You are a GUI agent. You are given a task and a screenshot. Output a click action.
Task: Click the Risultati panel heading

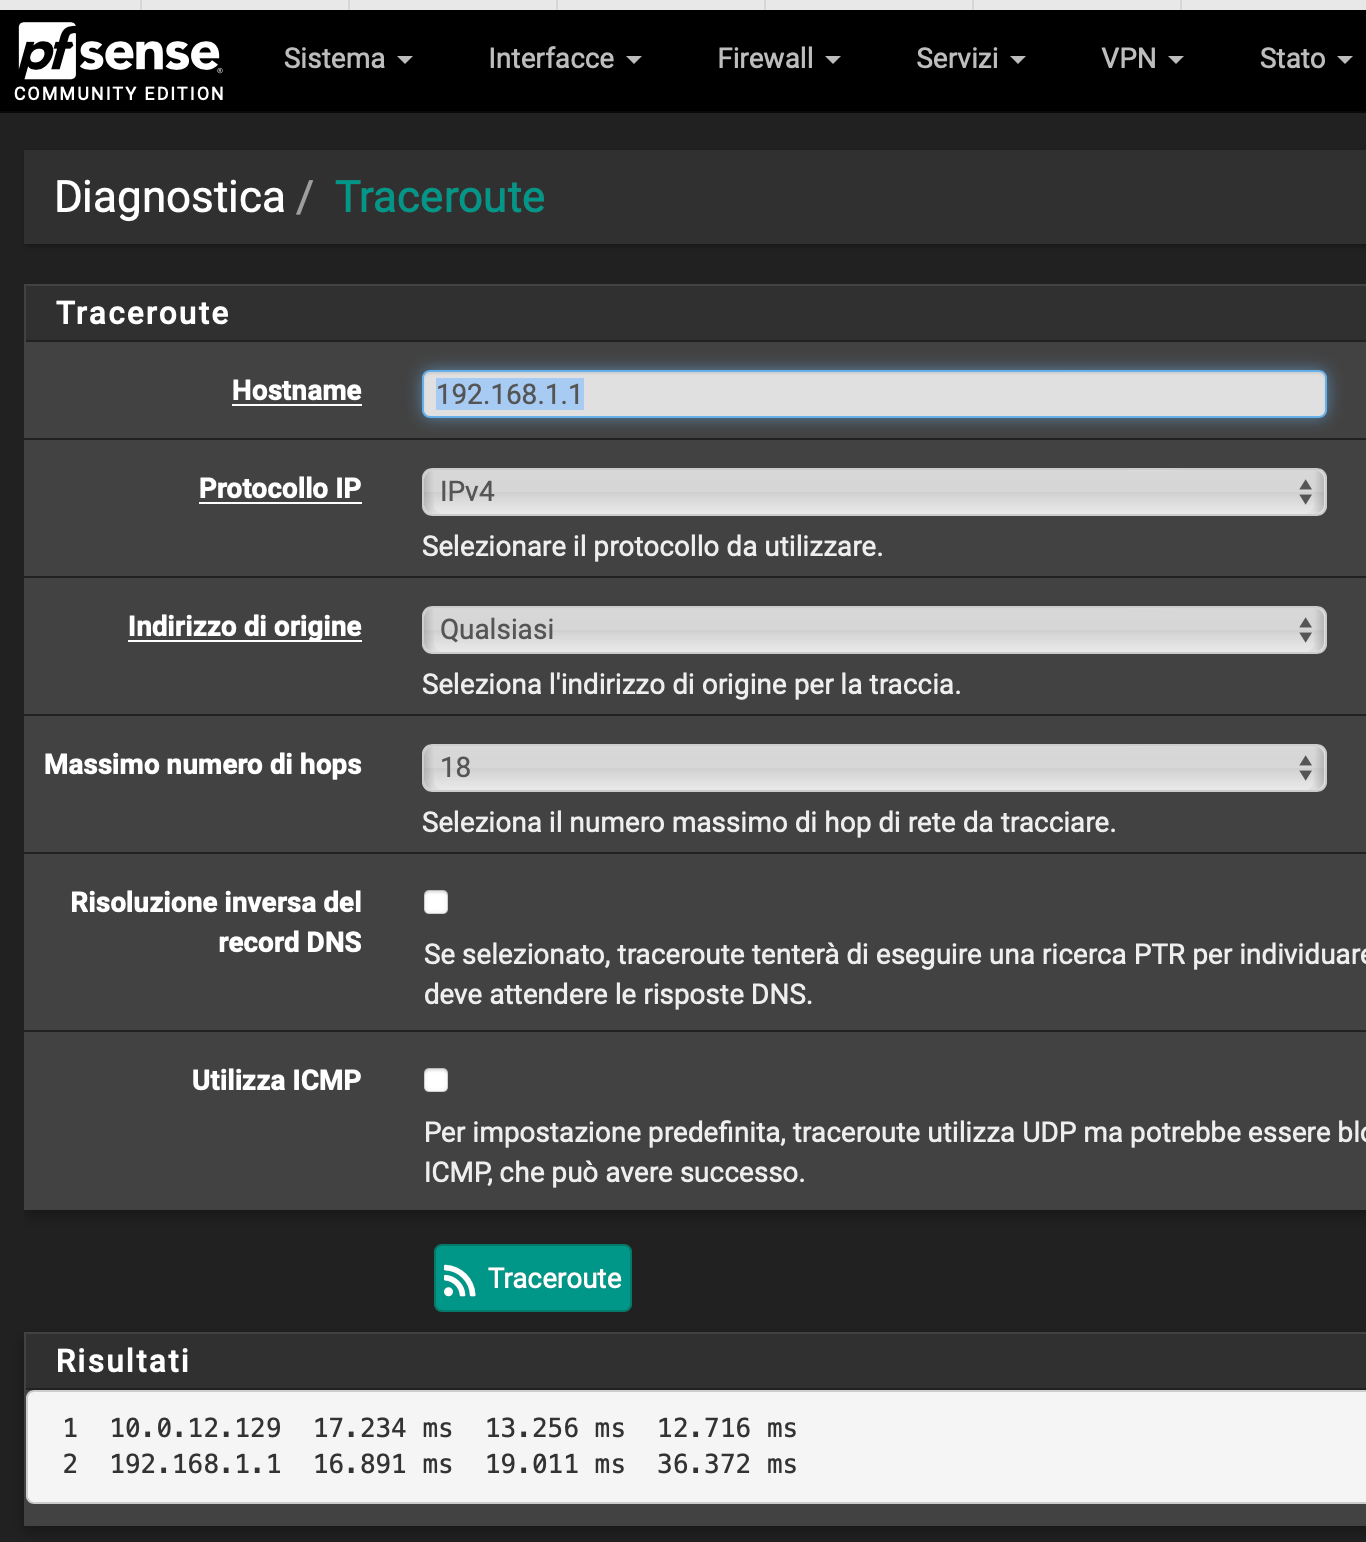[x=123, y=1361]
